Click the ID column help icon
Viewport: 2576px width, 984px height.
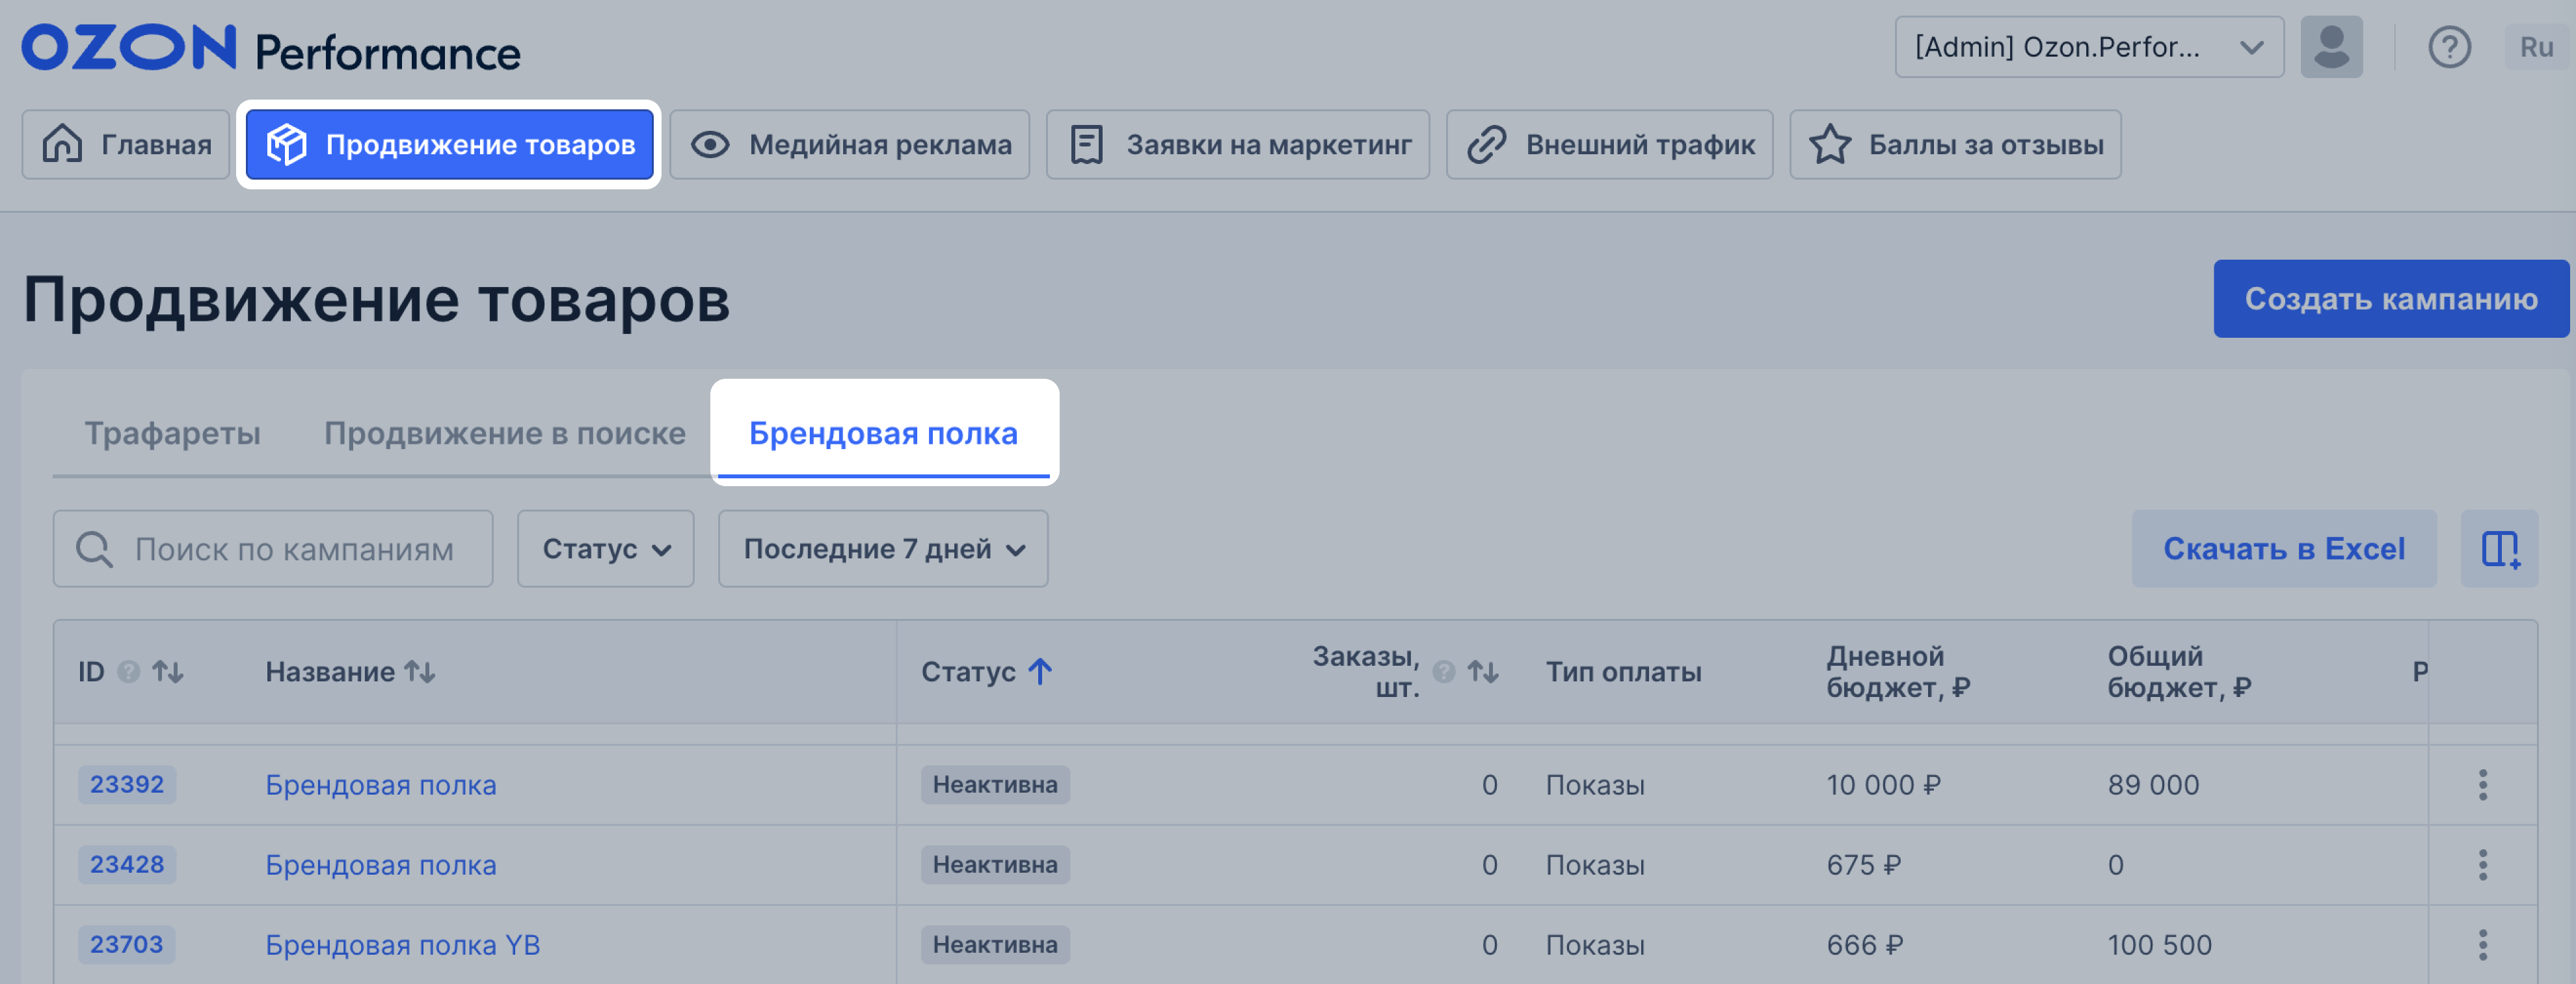[x=128, y=672]
